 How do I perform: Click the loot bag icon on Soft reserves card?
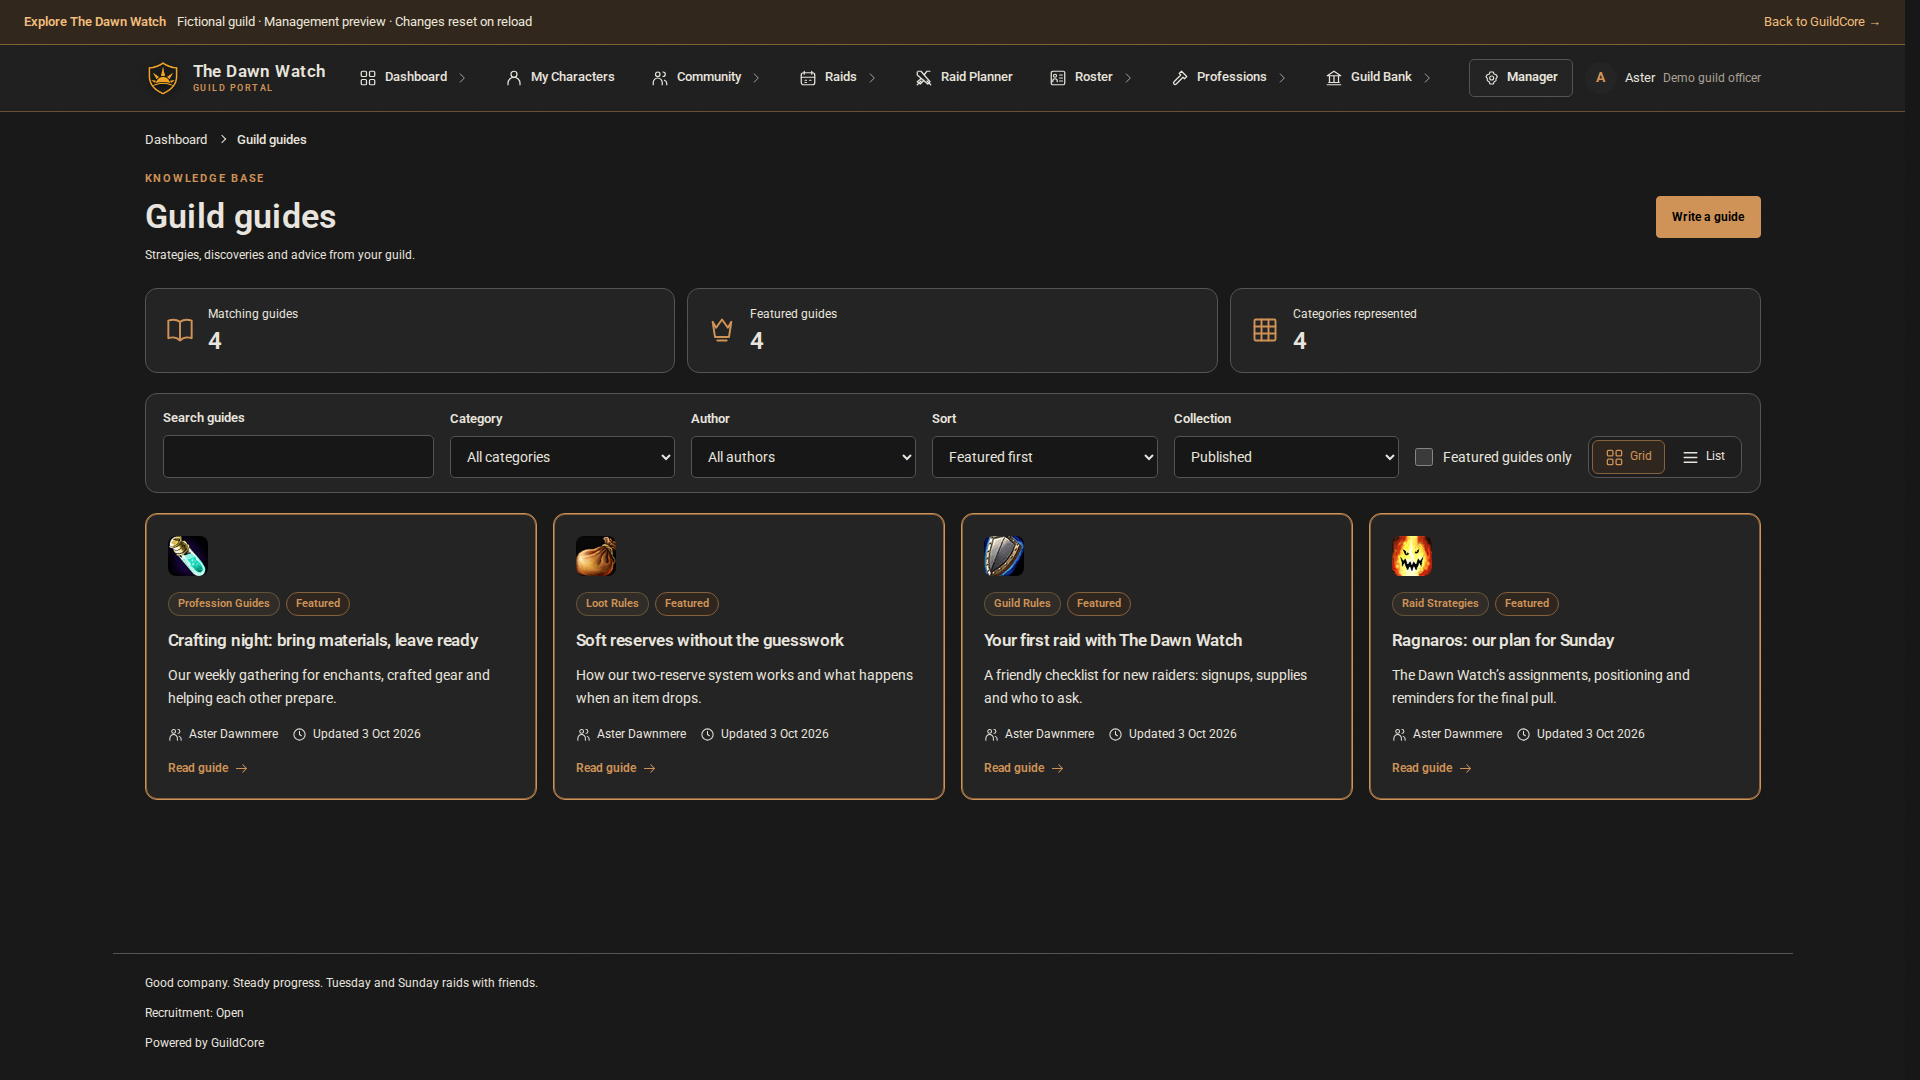tap(596, 556)
